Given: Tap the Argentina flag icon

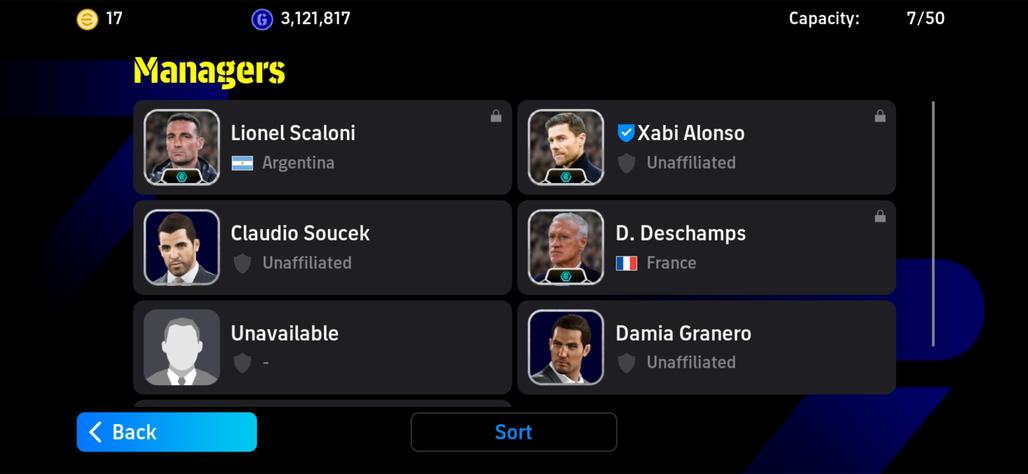Looking at the screenshot, I should click(243, 163).
